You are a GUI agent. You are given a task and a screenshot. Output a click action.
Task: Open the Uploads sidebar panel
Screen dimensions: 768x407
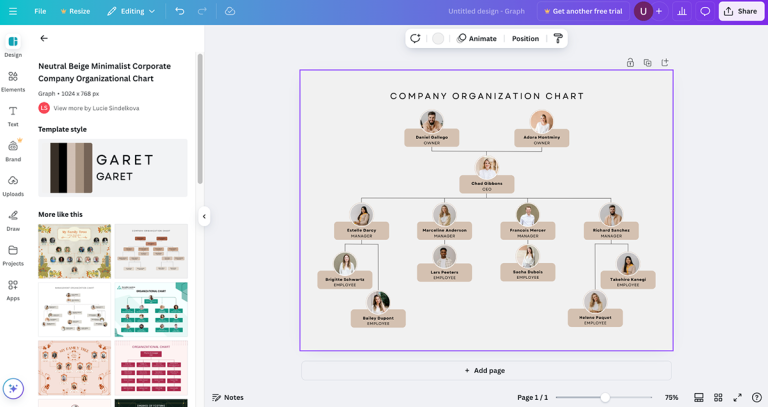tap(13, 186)
